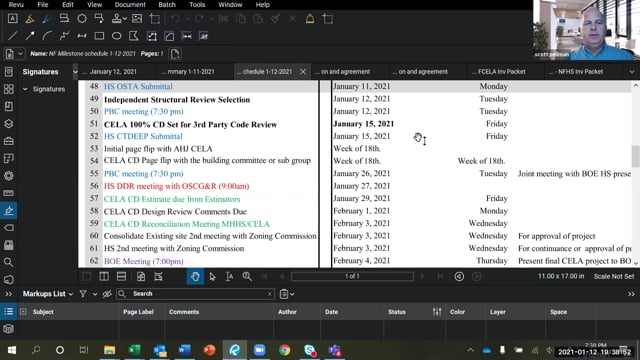Switch to the January 12, 2021 tab
Screen dimensions: 640x360
113,72
